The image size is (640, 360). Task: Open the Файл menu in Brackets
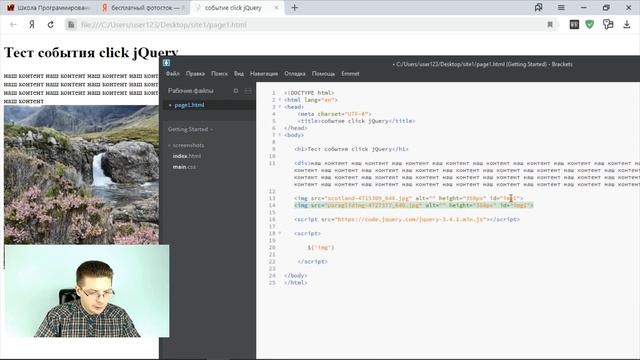(x=173, y=74)
